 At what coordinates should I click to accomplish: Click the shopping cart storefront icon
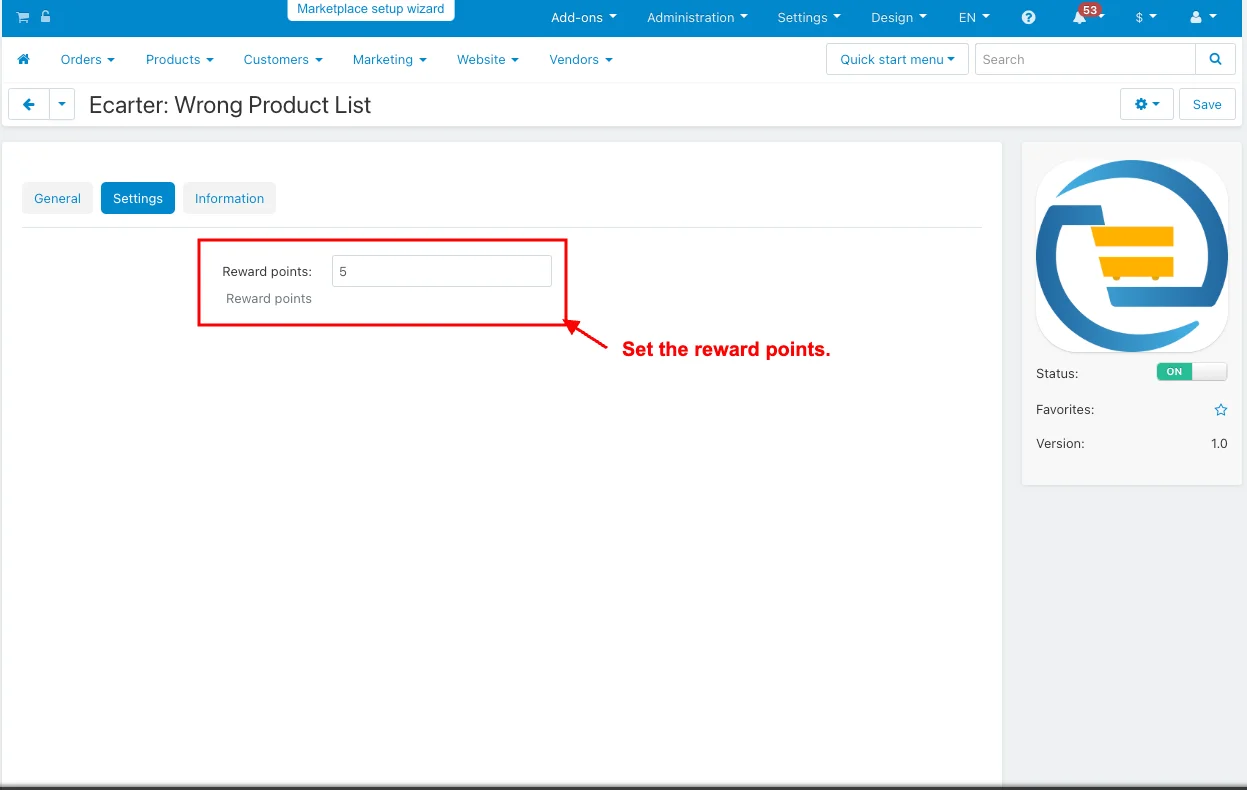(22, 18)
